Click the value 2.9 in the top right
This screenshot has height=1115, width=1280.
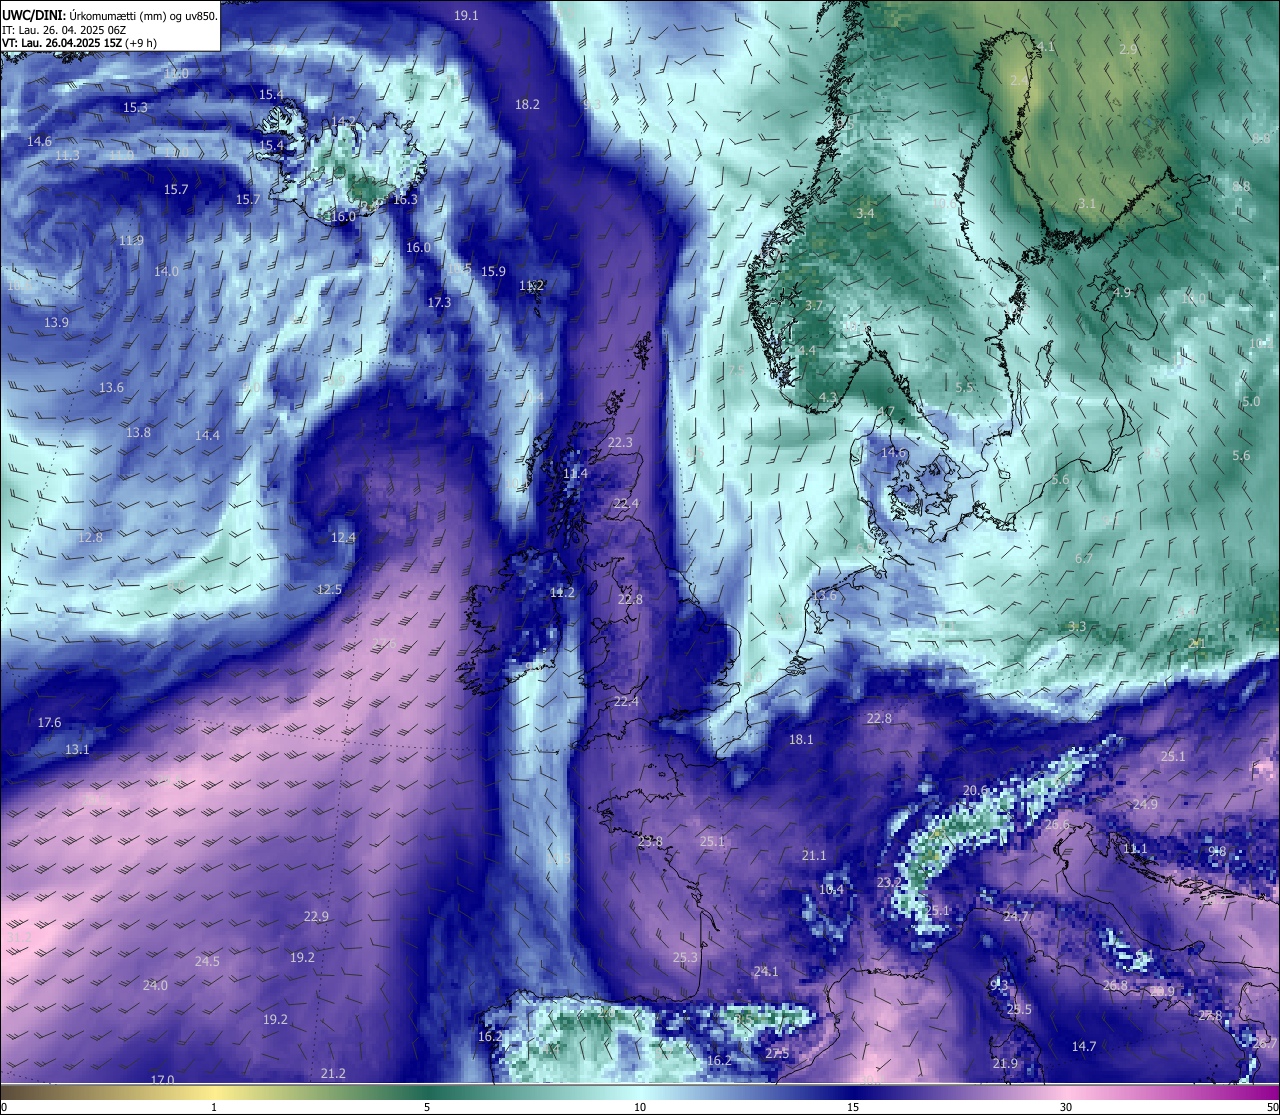pyautogui.click(x=1128, y=50)
